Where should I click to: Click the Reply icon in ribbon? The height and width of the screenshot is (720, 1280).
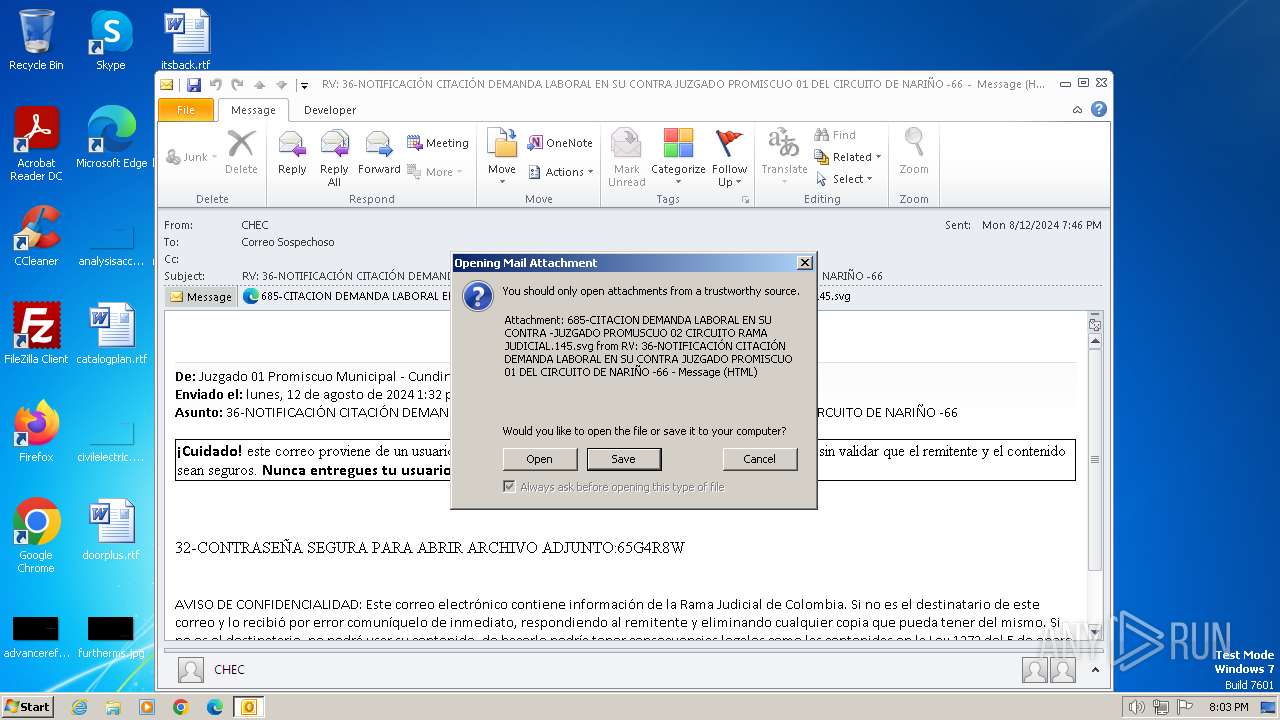pos(292,153)
